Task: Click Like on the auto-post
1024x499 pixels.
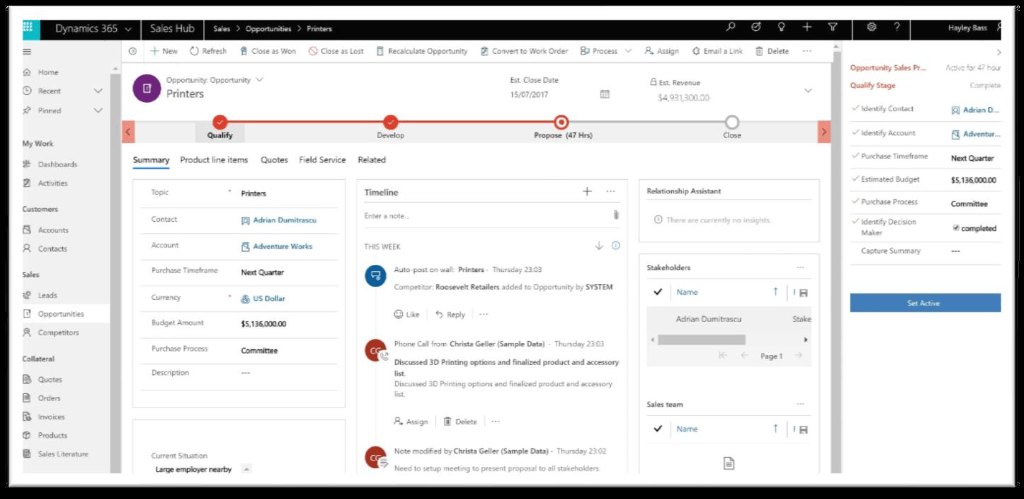Action: click(407, 314)
